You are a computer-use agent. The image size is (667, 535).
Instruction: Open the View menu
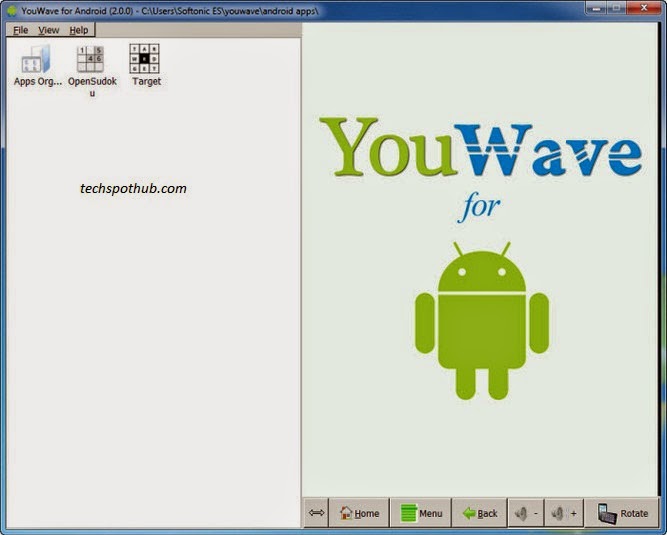(48, 30)
